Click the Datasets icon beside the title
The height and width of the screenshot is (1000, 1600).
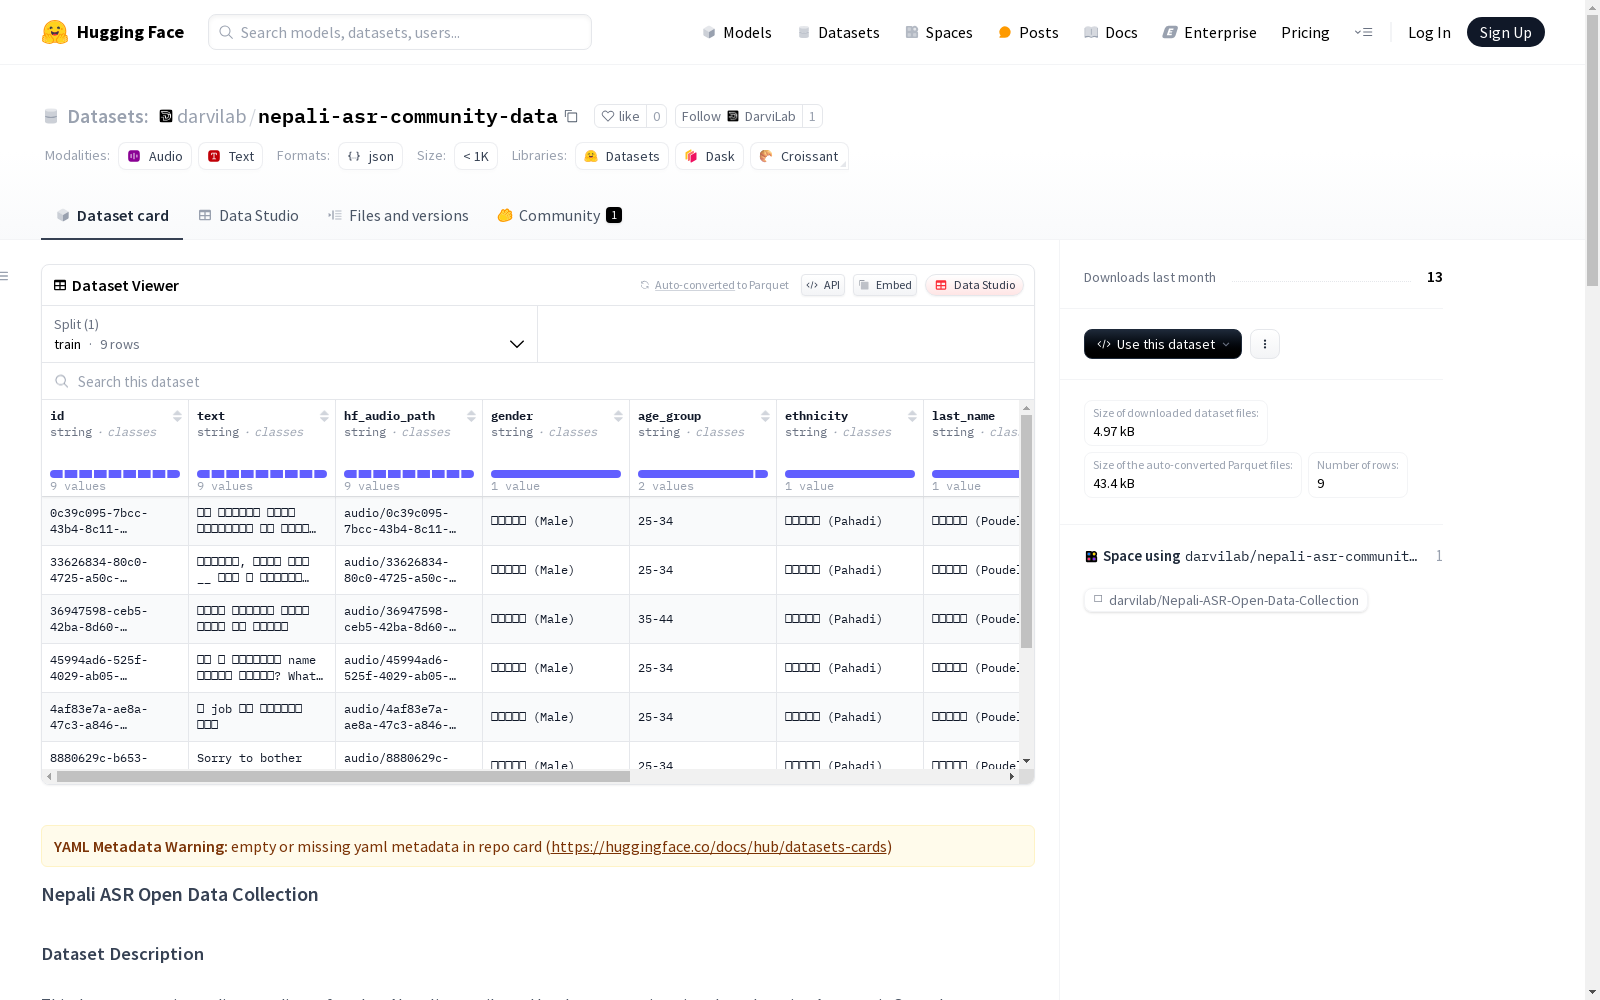pos(51,117)
